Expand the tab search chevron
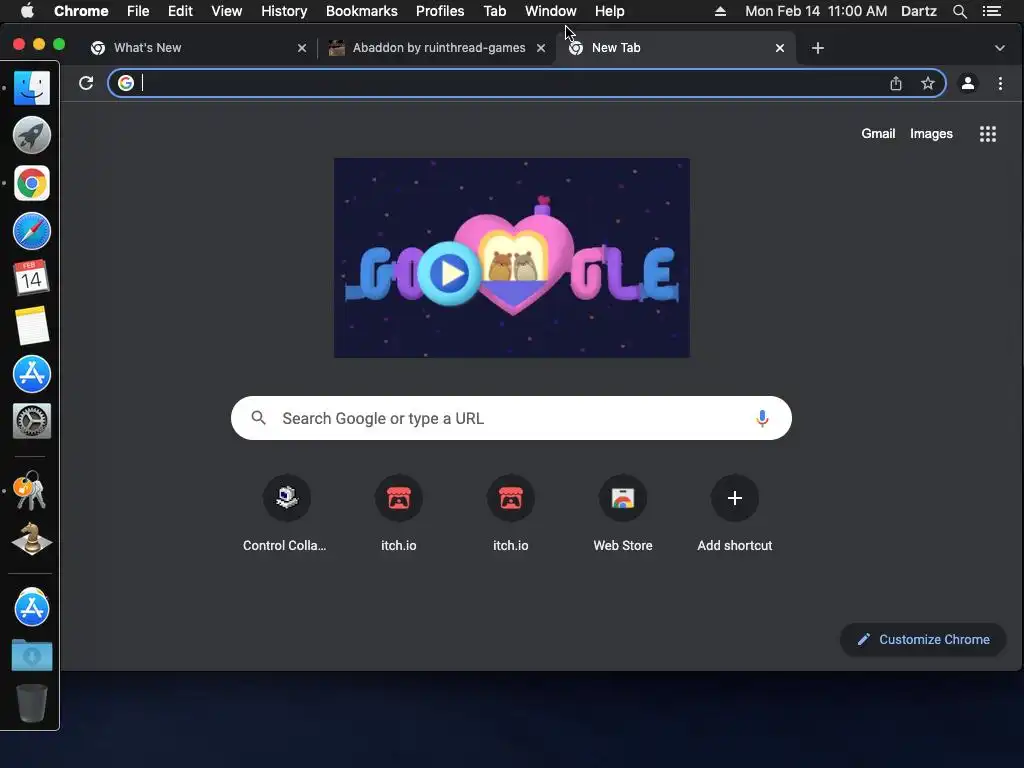 point(999,48)
